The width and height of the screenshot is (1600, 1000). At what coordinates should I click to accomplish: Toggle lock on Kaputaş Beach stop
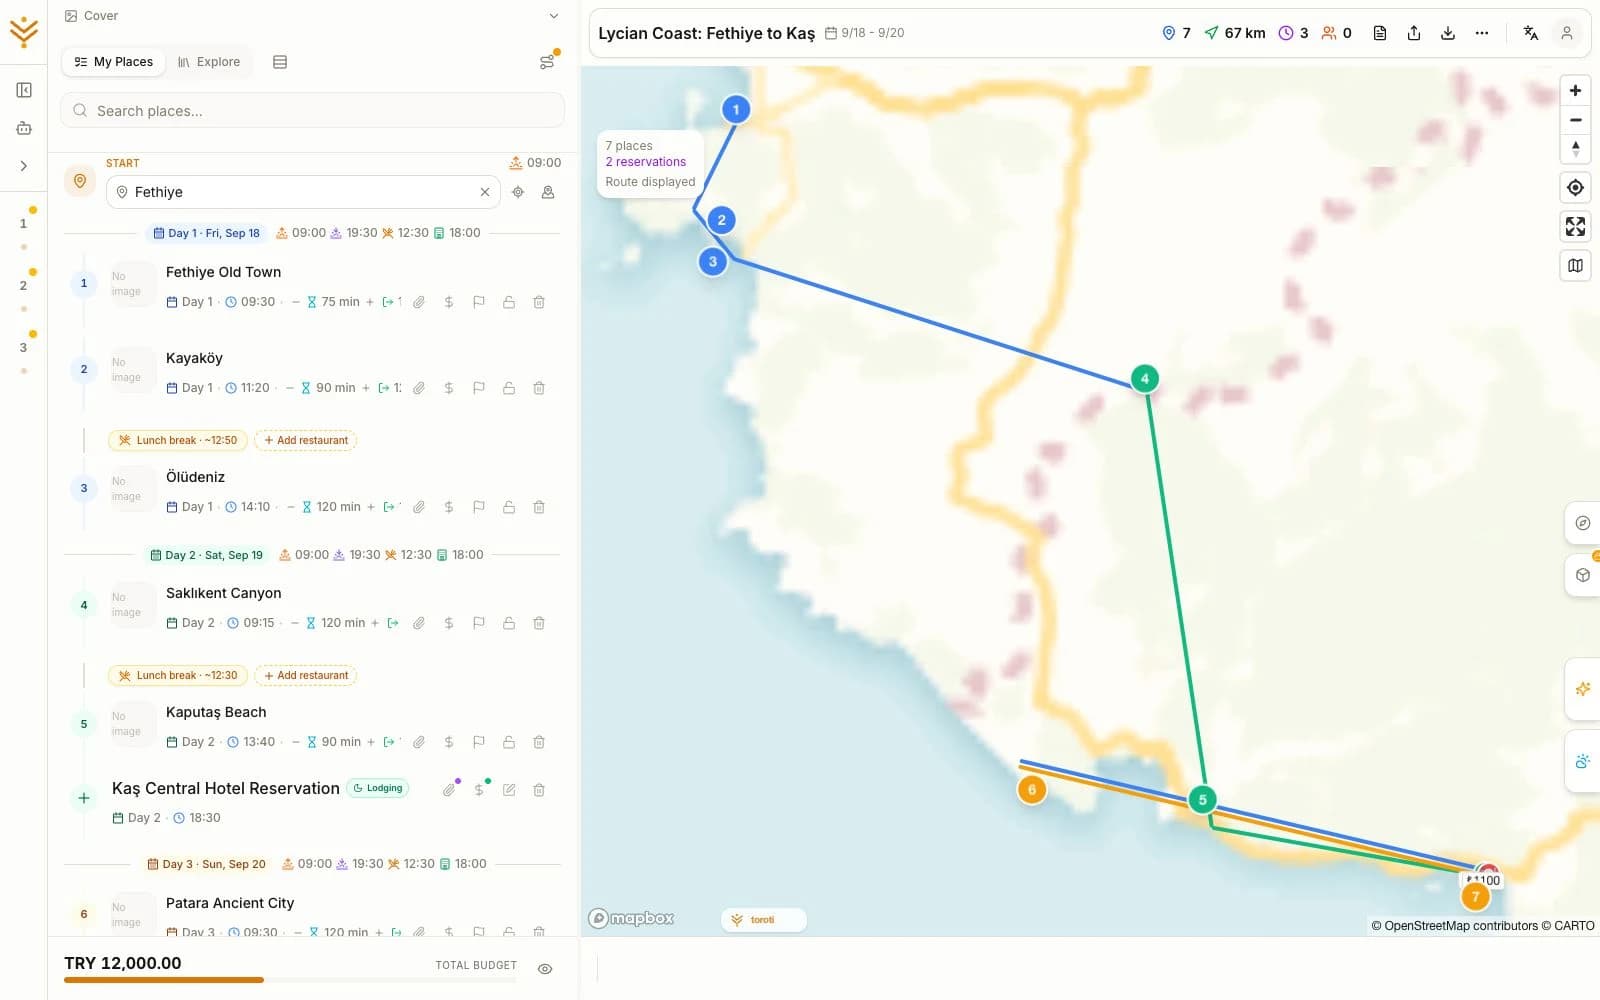click(x=509, y=742)
